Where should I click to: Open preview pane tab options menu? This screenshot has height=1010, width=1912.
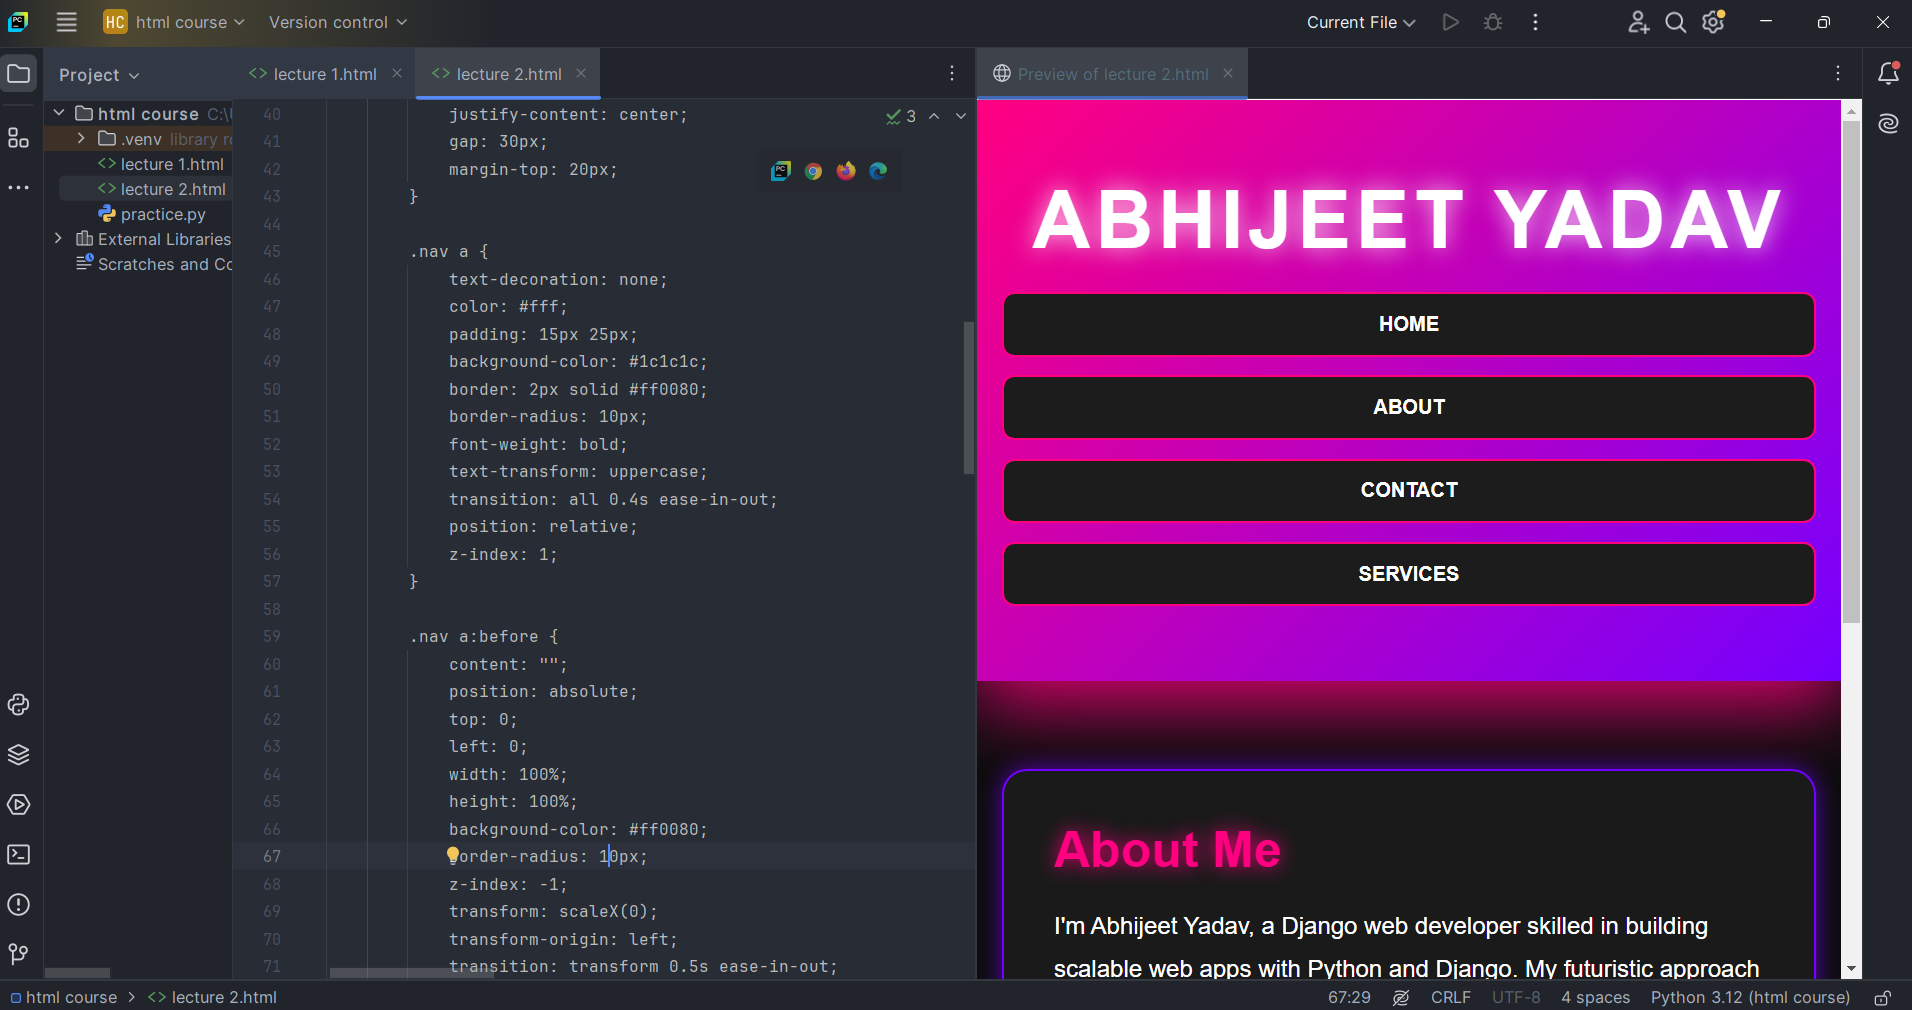click(x=1838, y=74)
